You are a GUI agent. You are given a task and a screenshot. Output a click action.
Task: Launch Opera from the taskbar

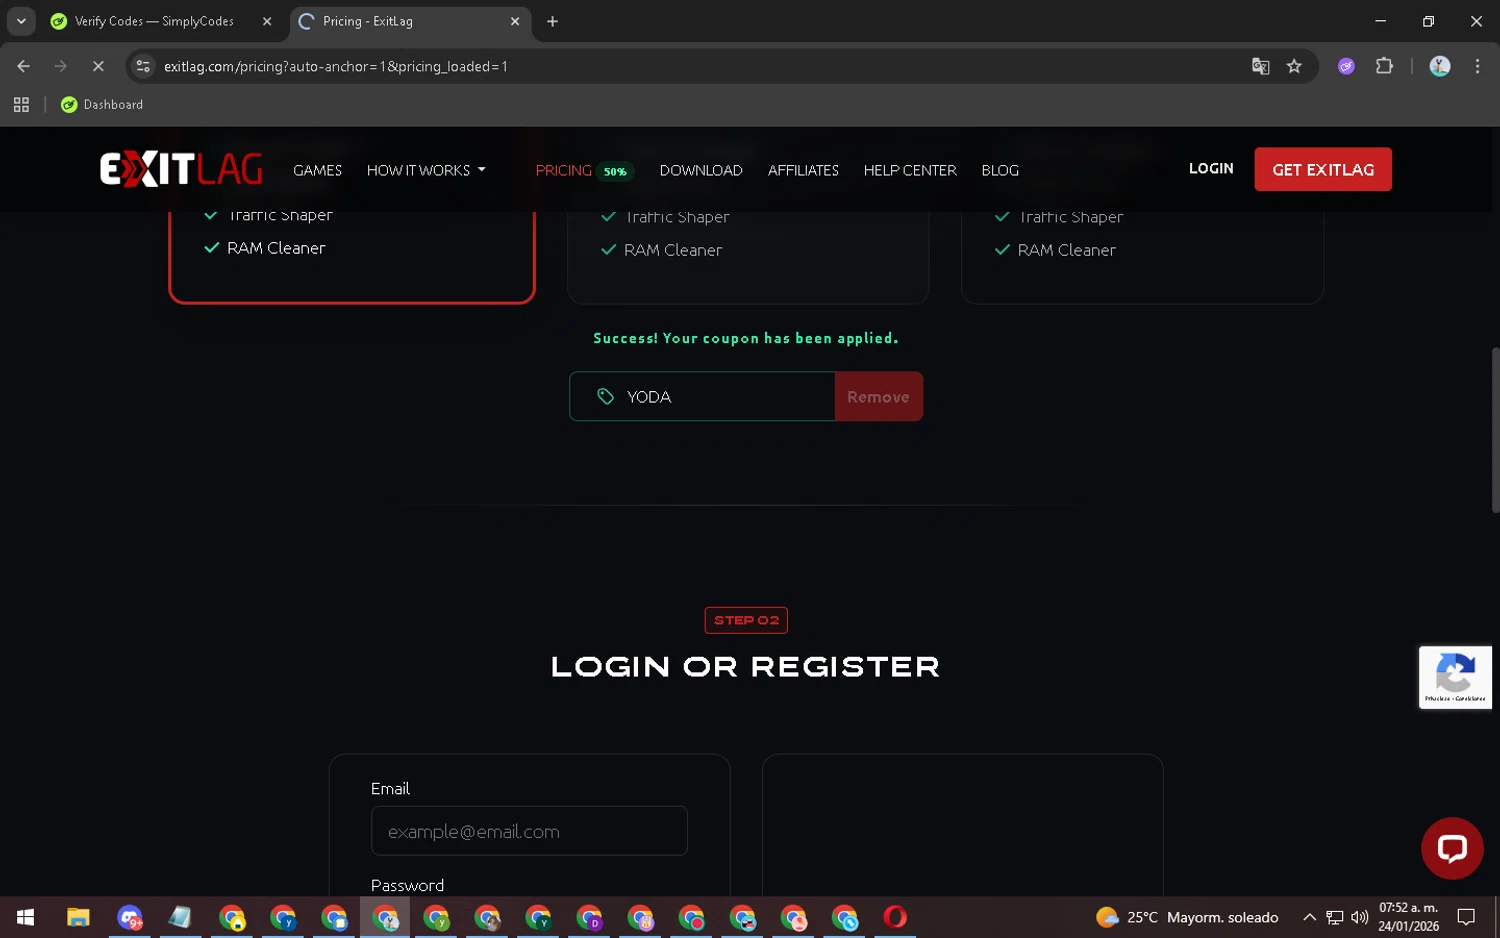(x=895, y=917)
